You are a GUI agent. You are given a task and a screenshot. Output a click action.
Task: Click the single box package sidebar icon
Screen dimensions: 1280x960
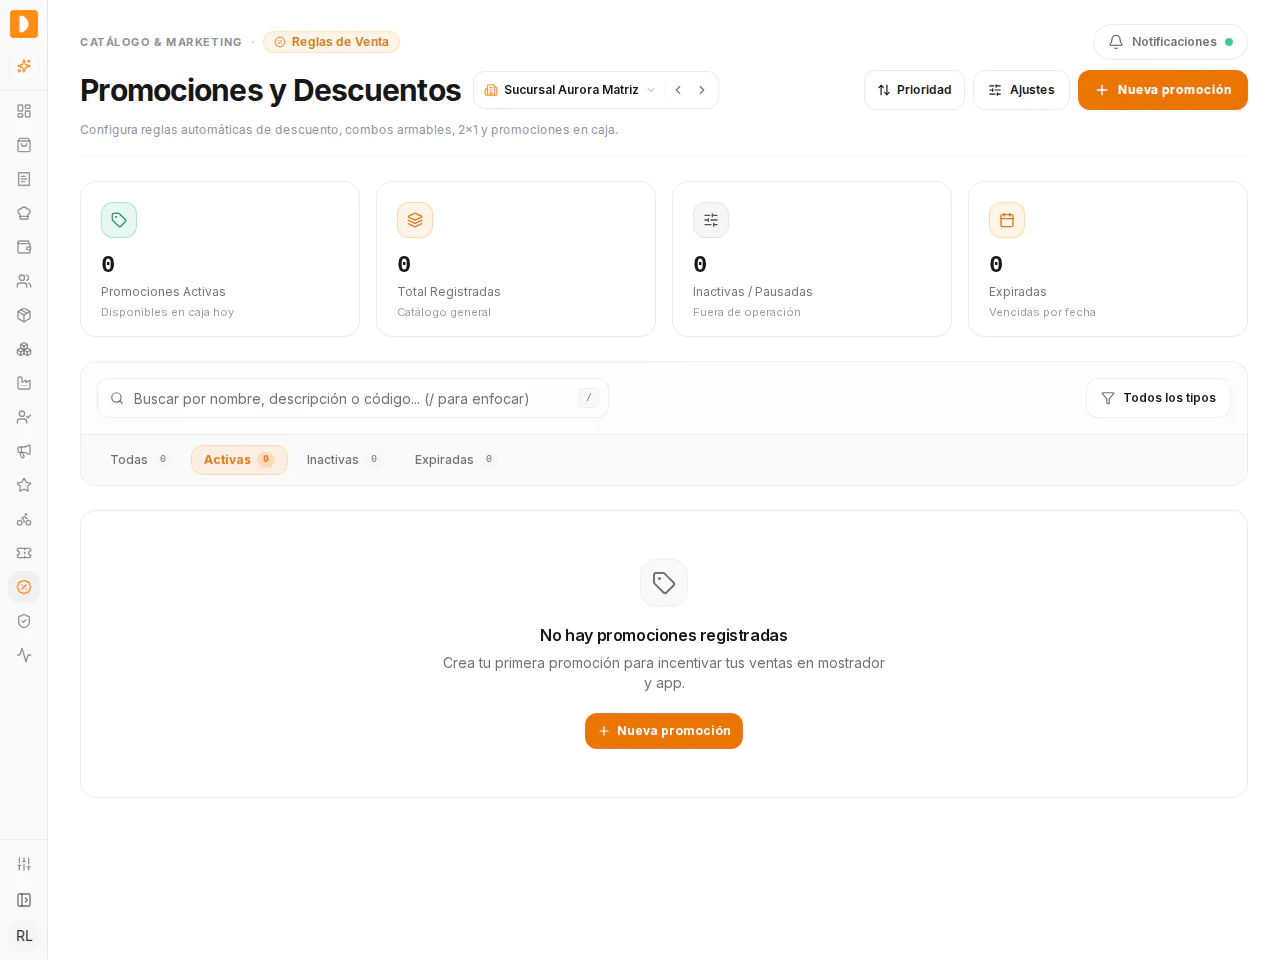[24, 315]
